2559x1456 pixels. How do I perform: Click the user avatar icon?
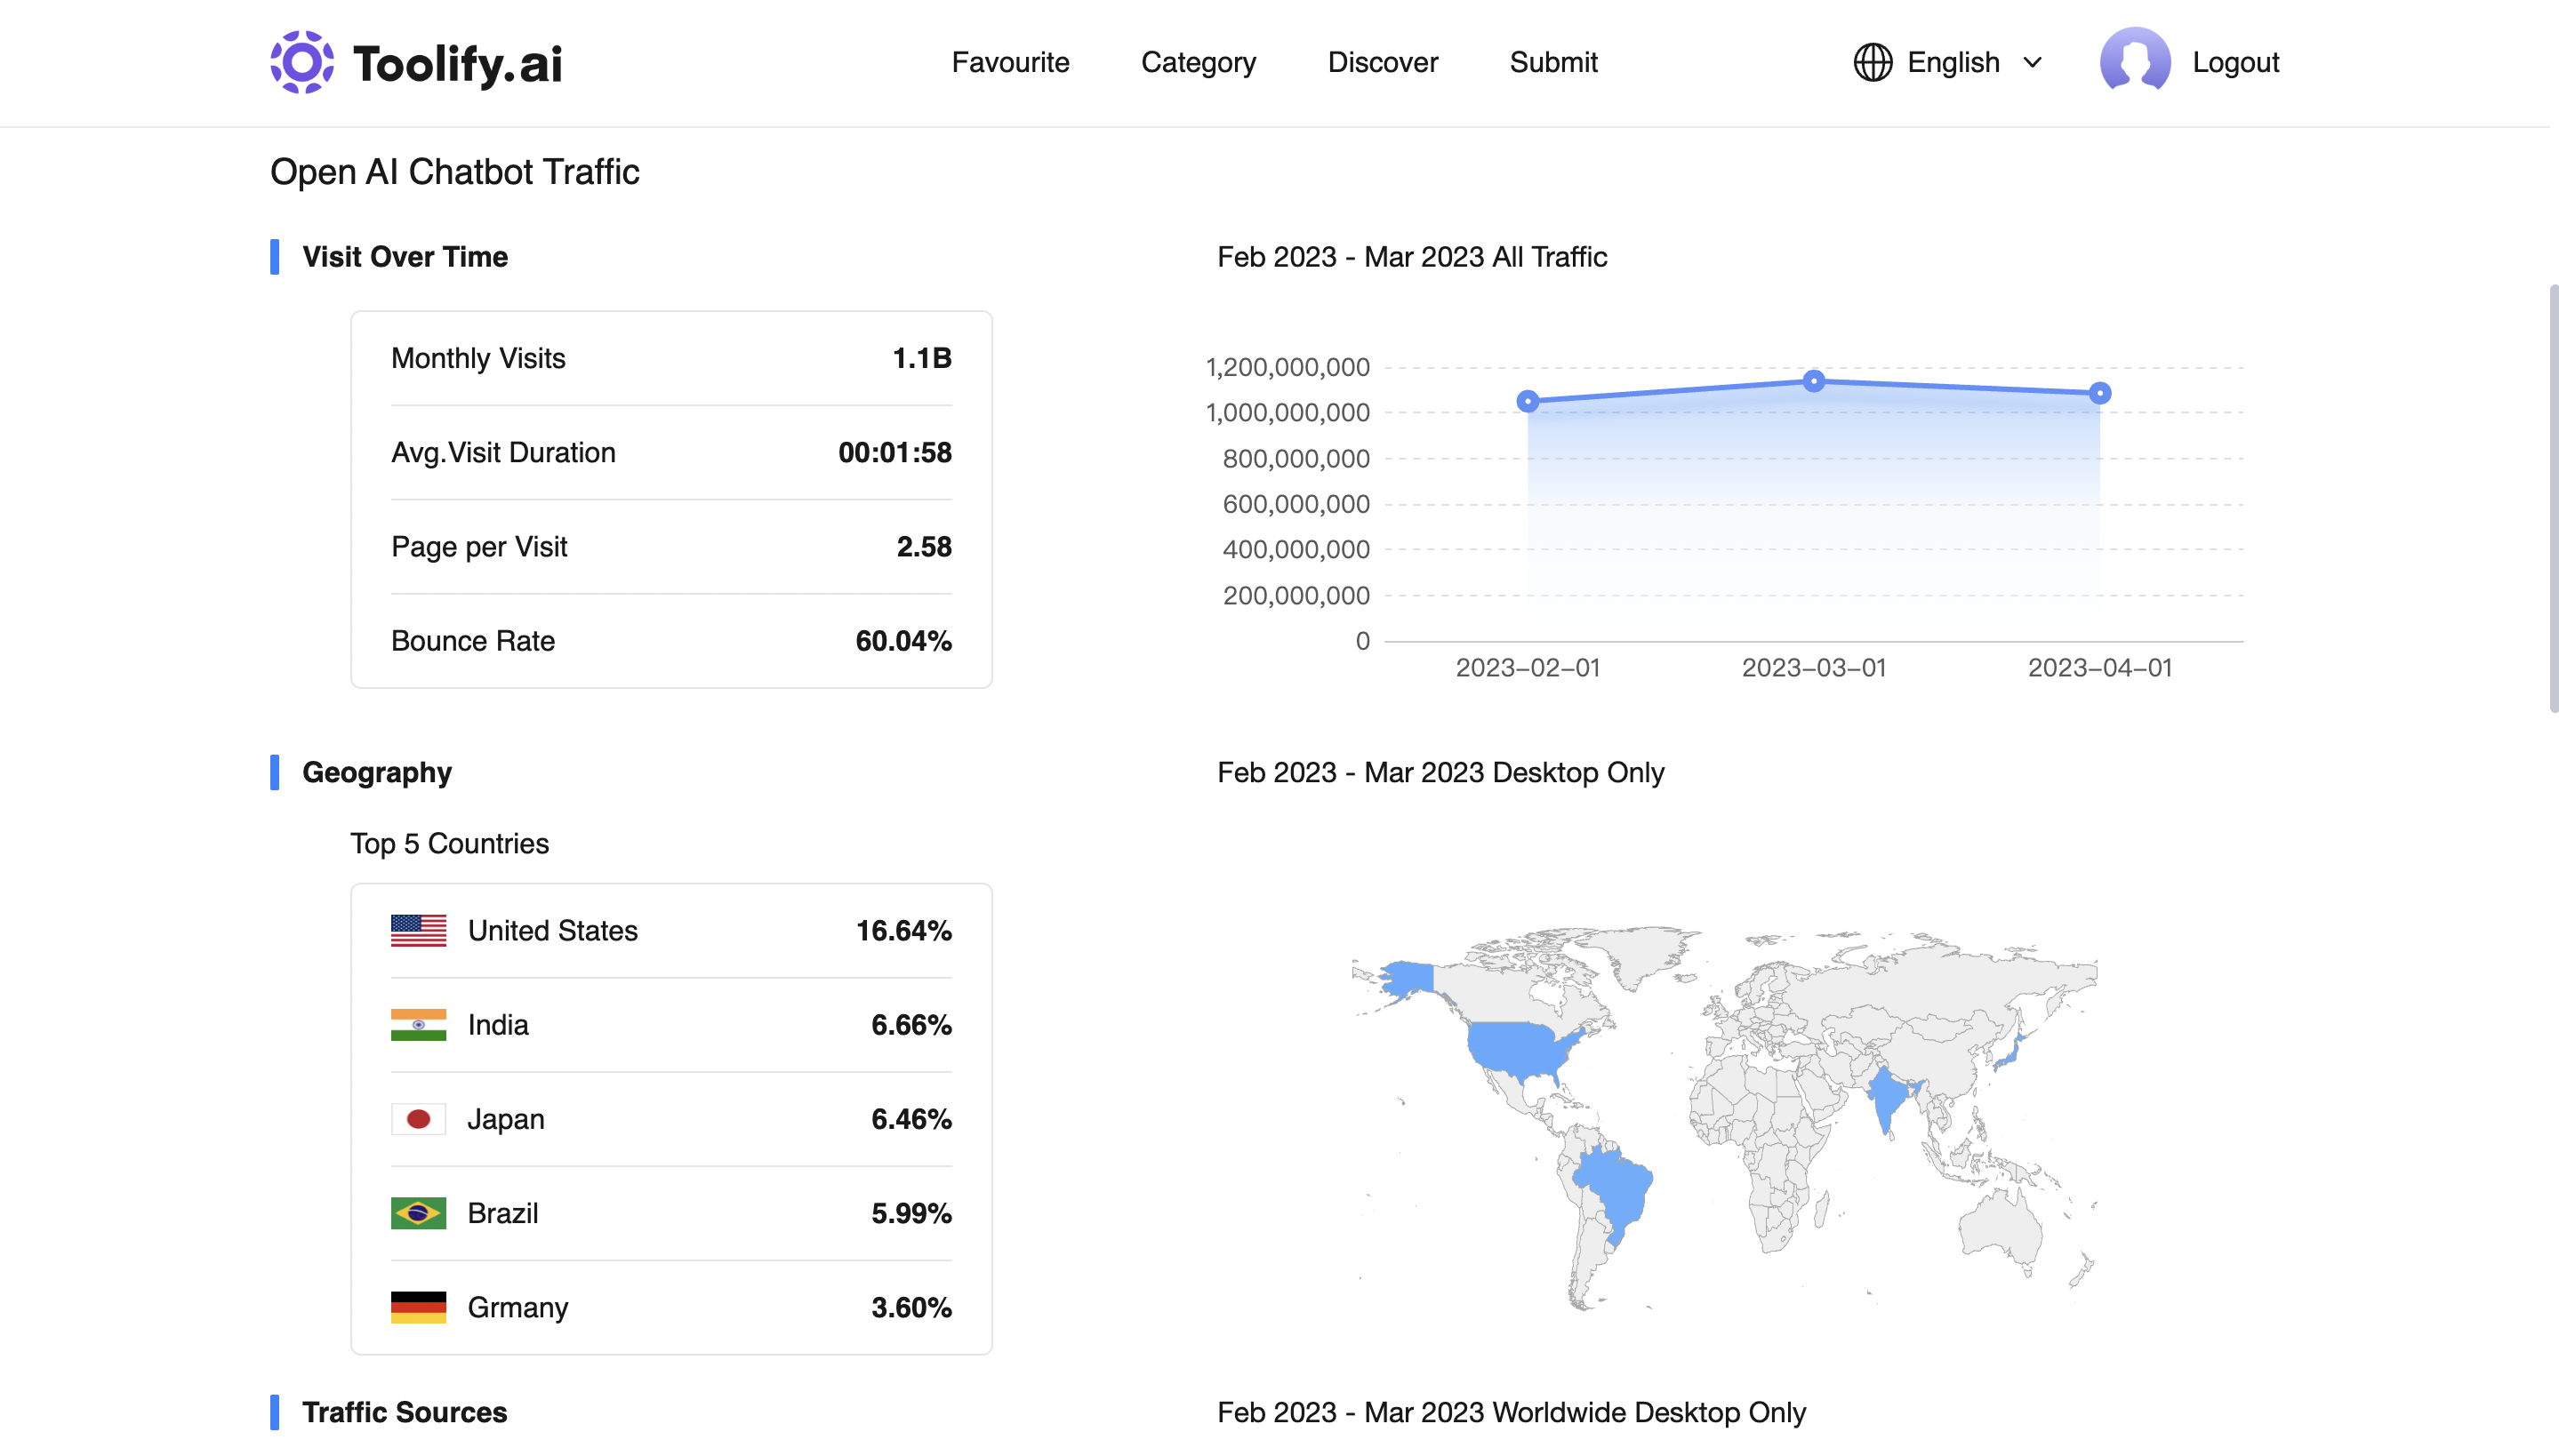(x=2134, y=62)
